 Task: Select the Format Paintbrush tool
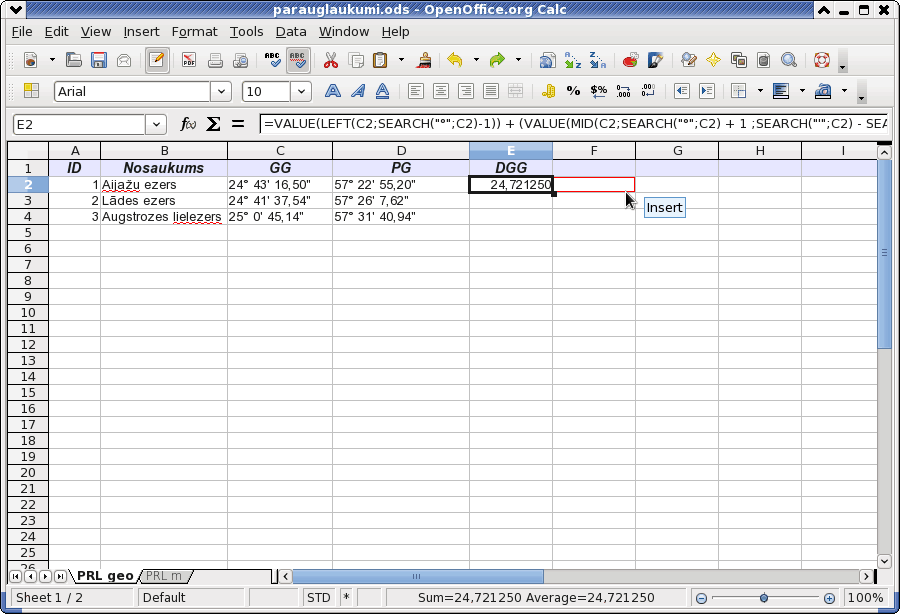[424, 60]
